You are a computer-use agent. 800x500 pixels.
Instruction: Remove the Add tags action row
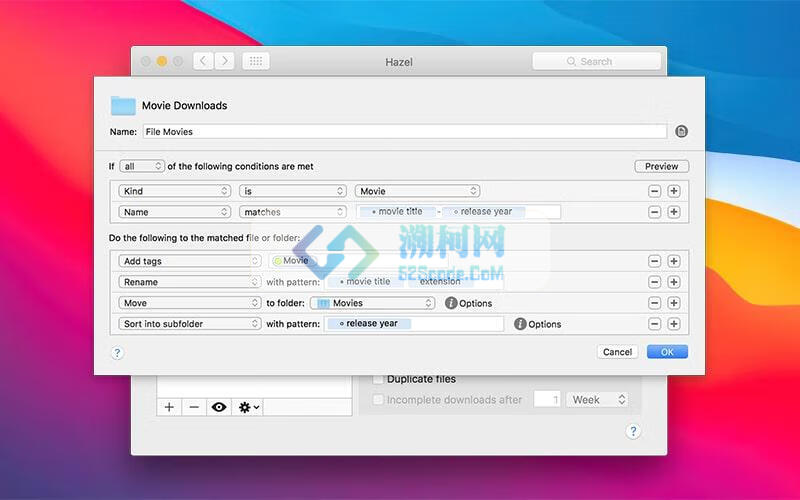pyautogui.click(x=655, y=261)
